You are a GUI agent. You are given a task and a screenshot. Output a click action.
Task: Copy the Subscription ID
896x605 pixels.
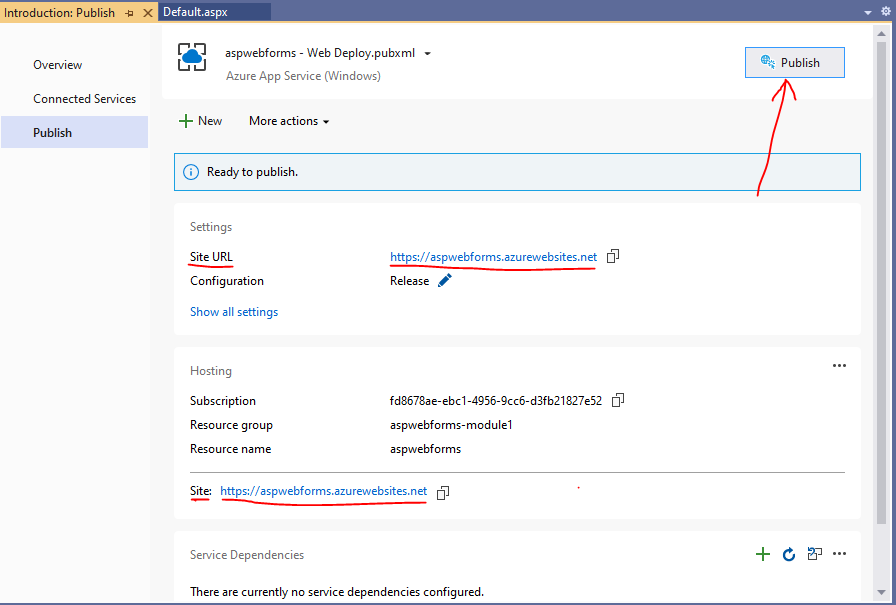618,400
